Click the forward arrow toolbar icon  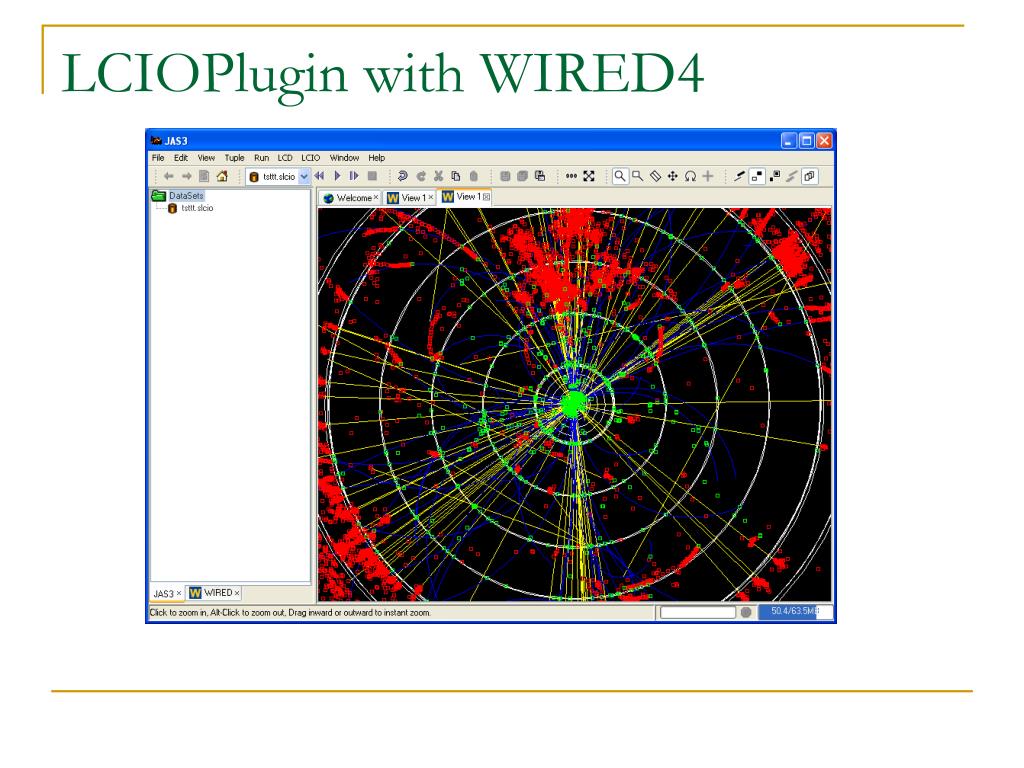[x=186, y=176]
